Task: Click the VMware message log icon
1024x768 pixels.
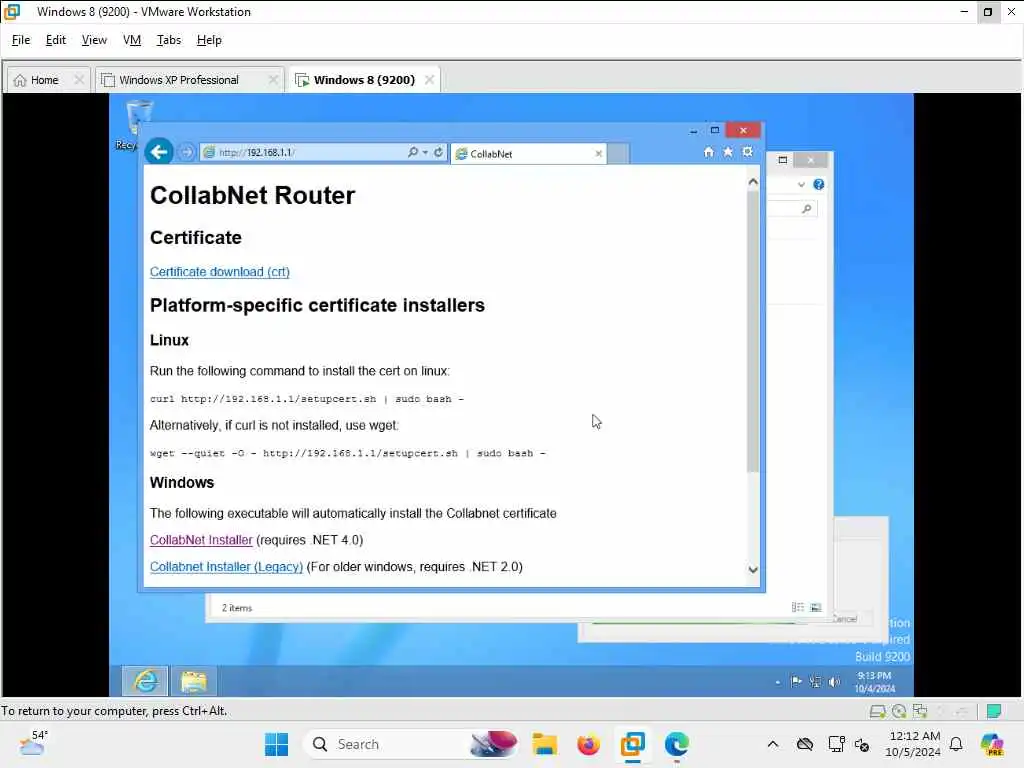Action: pos(994,711)
